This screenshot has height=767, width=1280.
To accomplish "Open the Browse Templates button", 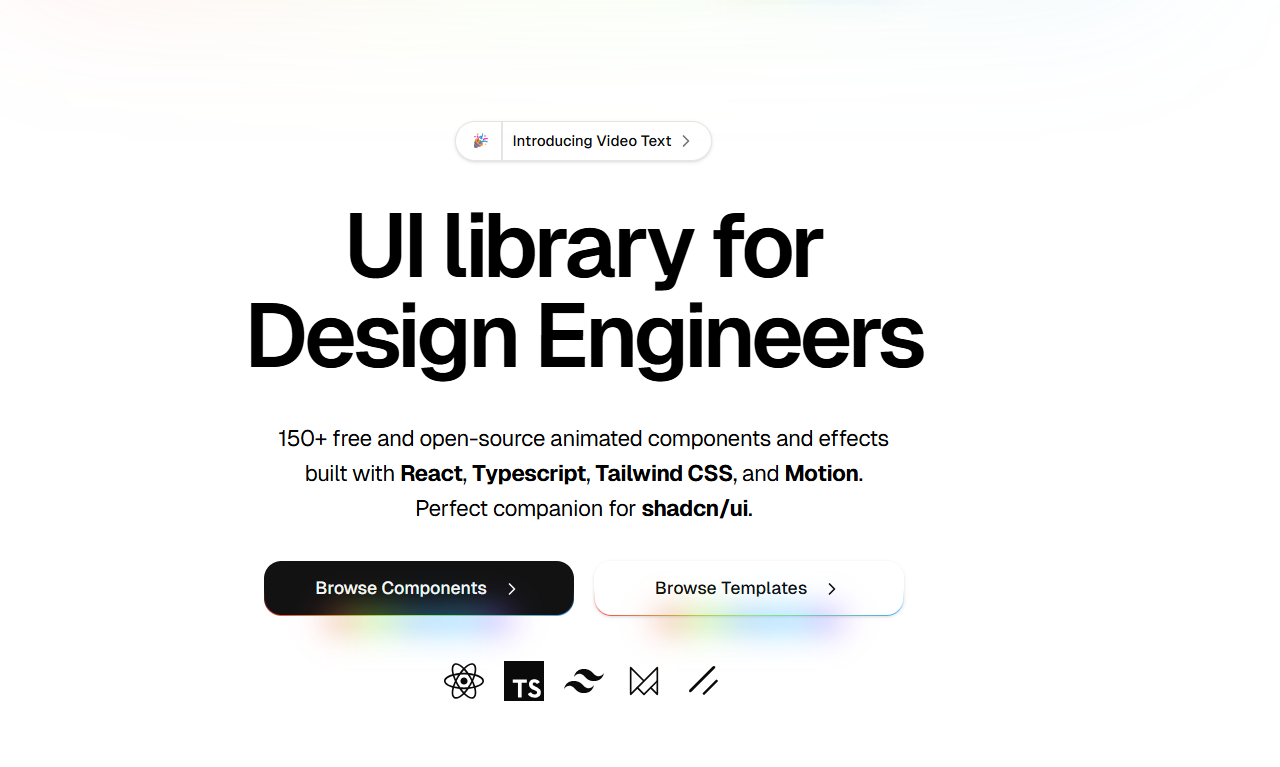I will 731,588.
